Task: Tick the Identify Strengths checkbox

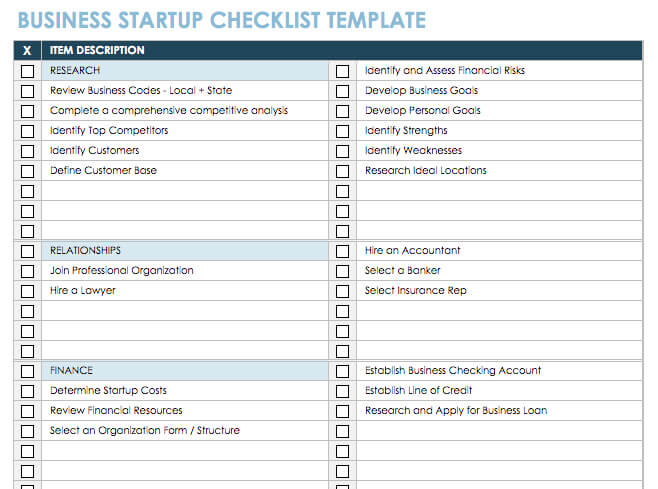Action: tap(343, 131)
